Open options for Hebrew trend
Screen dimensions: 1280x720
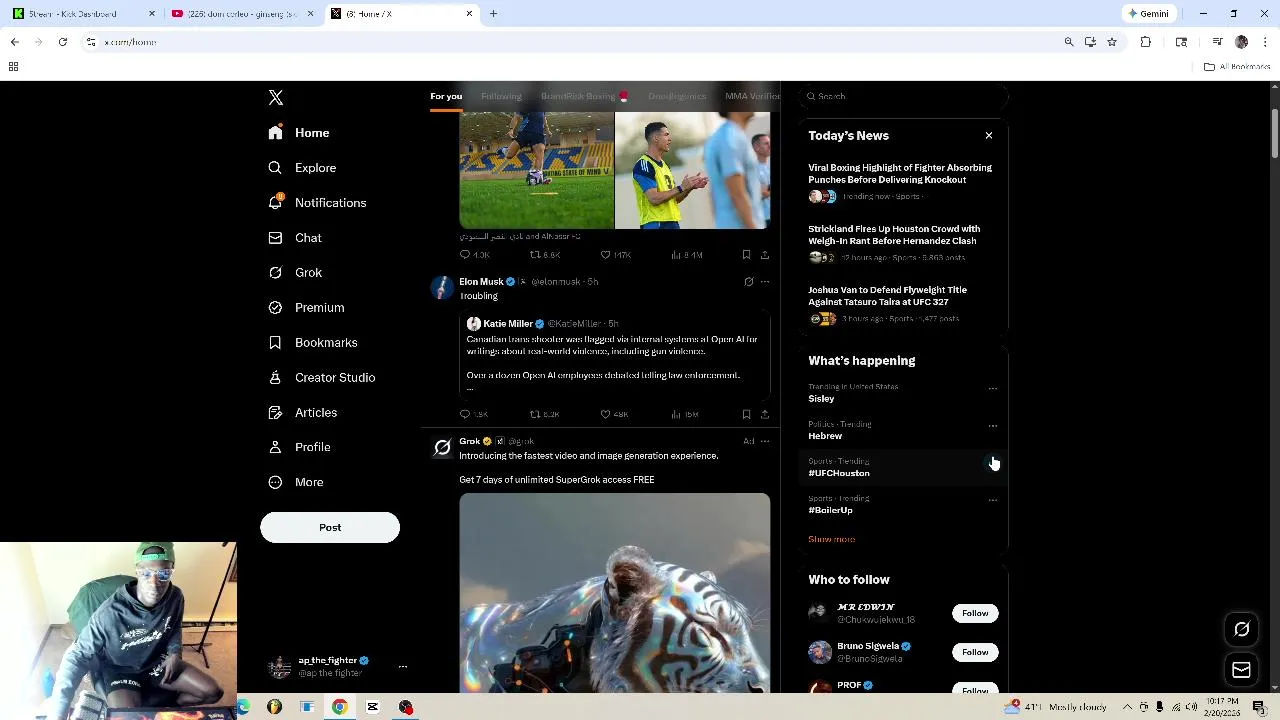(992, 425)
